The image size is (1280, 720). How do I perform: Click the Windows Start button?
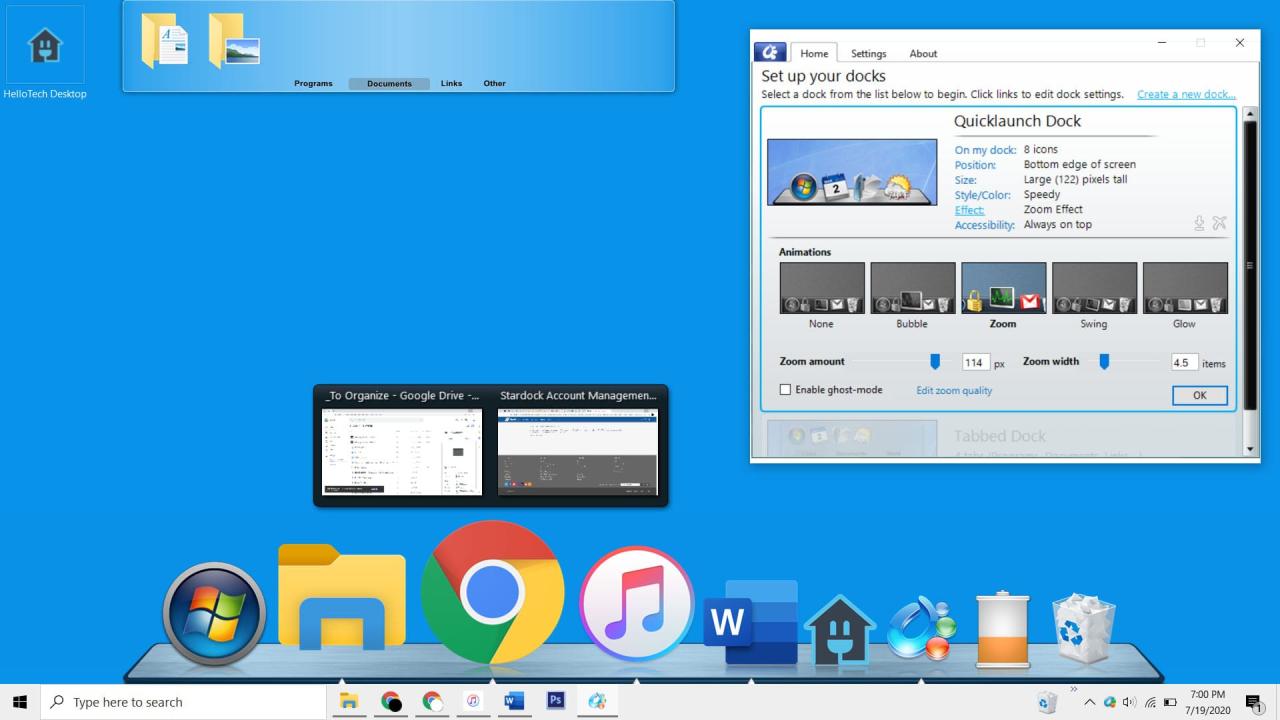tap(19, 701)
